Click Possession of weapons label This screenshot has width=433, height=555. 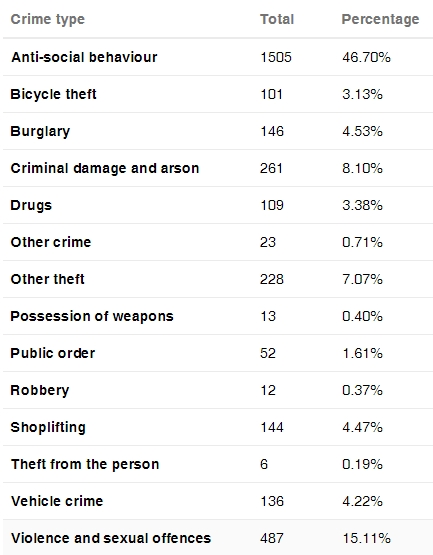[x=92, y=316]
